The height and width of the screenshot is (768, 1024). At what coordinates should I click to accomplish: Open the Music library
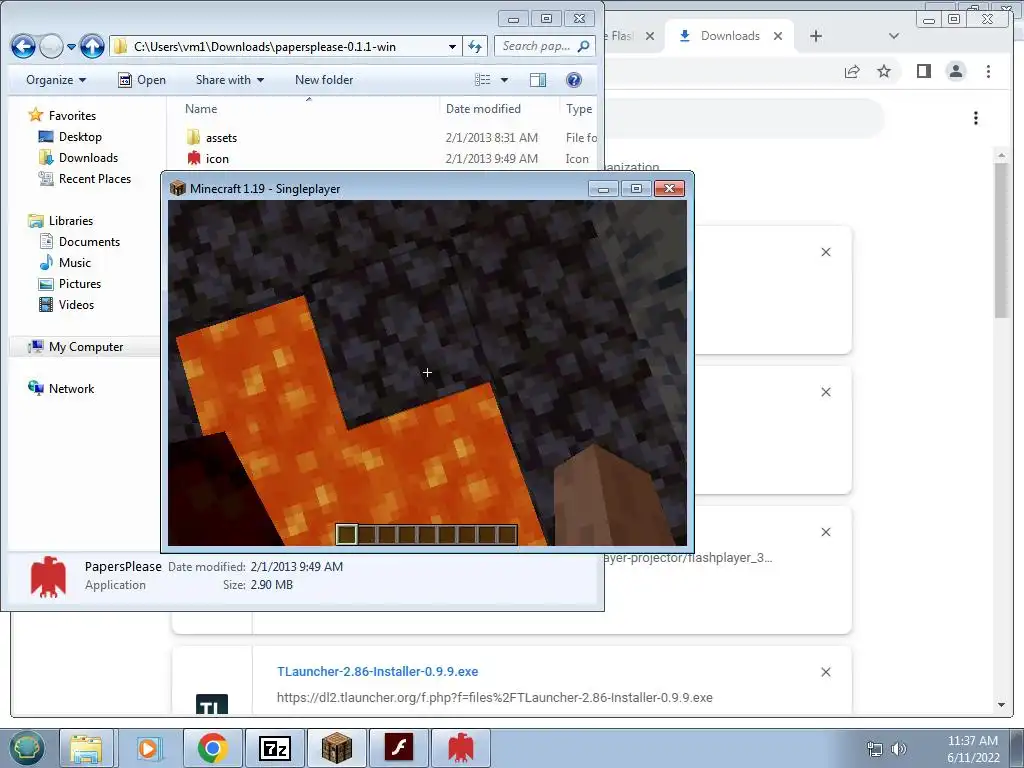74,263
